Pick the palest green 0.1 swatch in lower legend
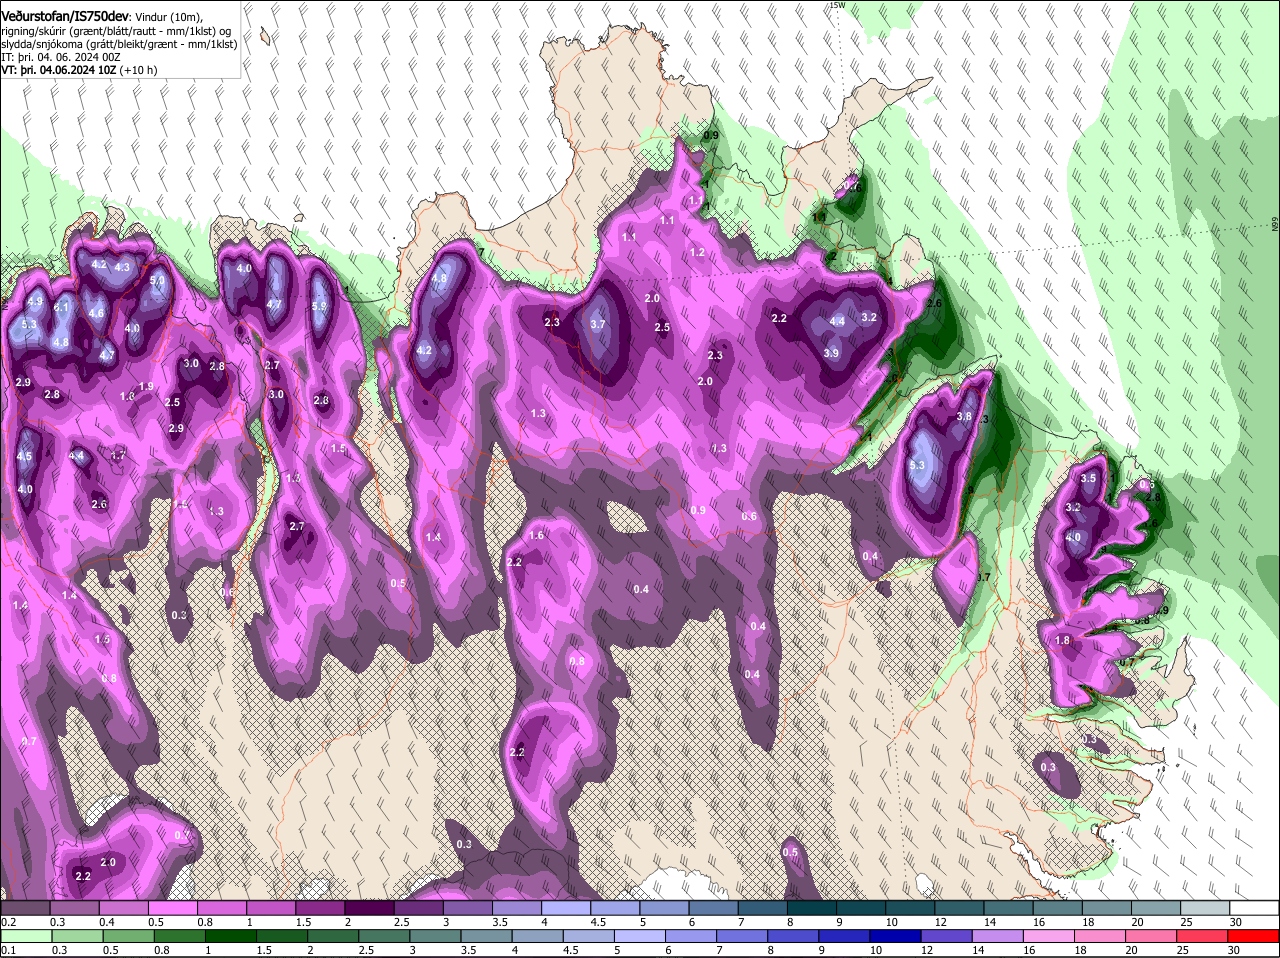 [x=28, y=935]
